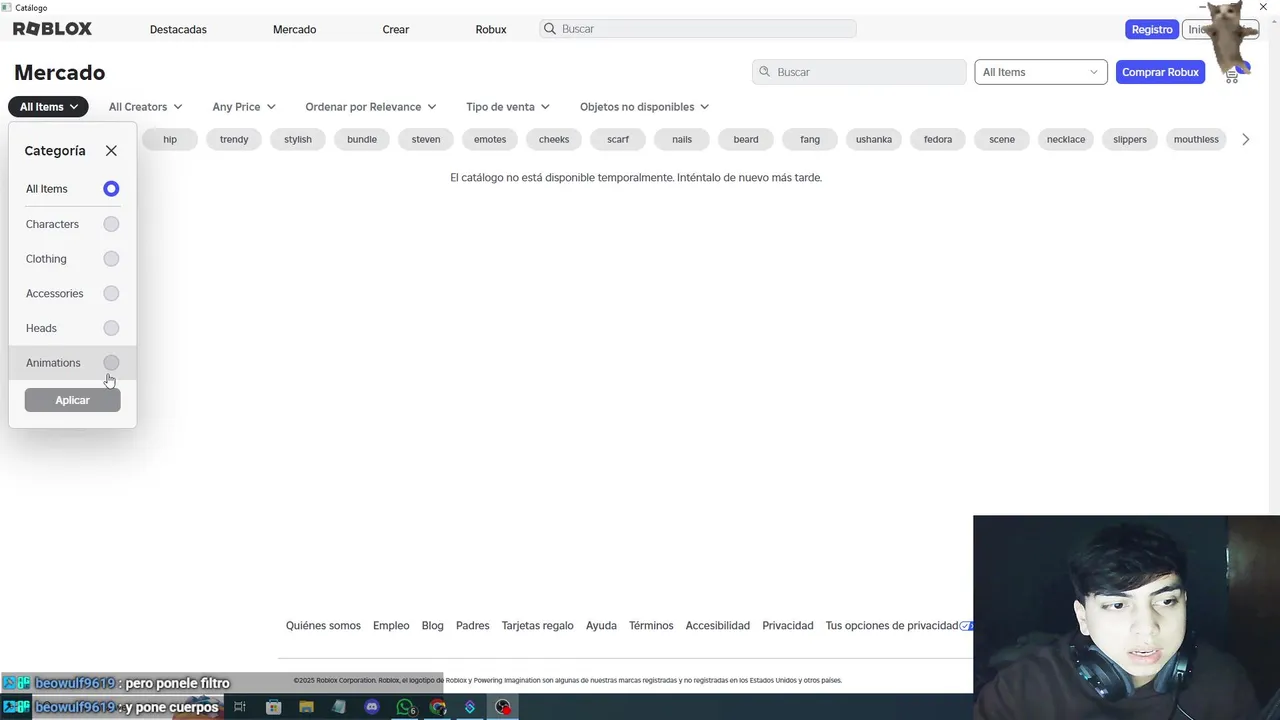
Task: Click the Aplicar button
Action: click(x=72, y=400)
